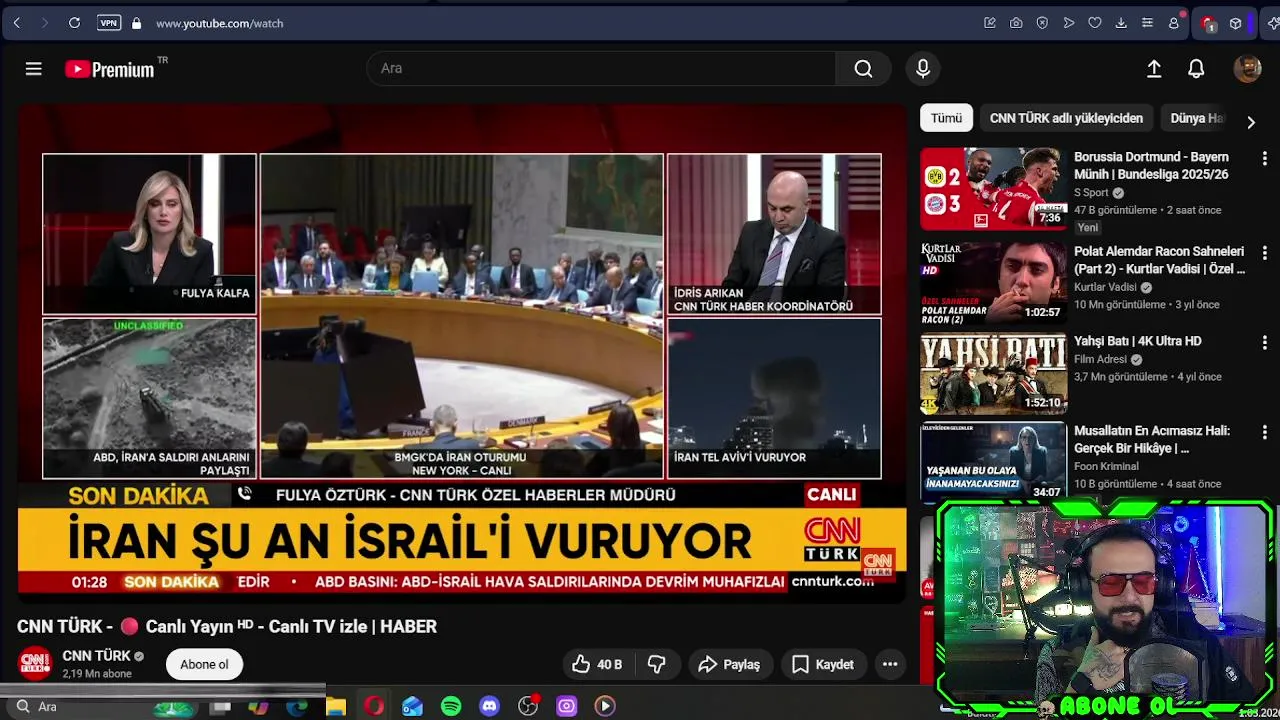Go back with browser back arrow

pyautogui.click(x=17, y=23)
